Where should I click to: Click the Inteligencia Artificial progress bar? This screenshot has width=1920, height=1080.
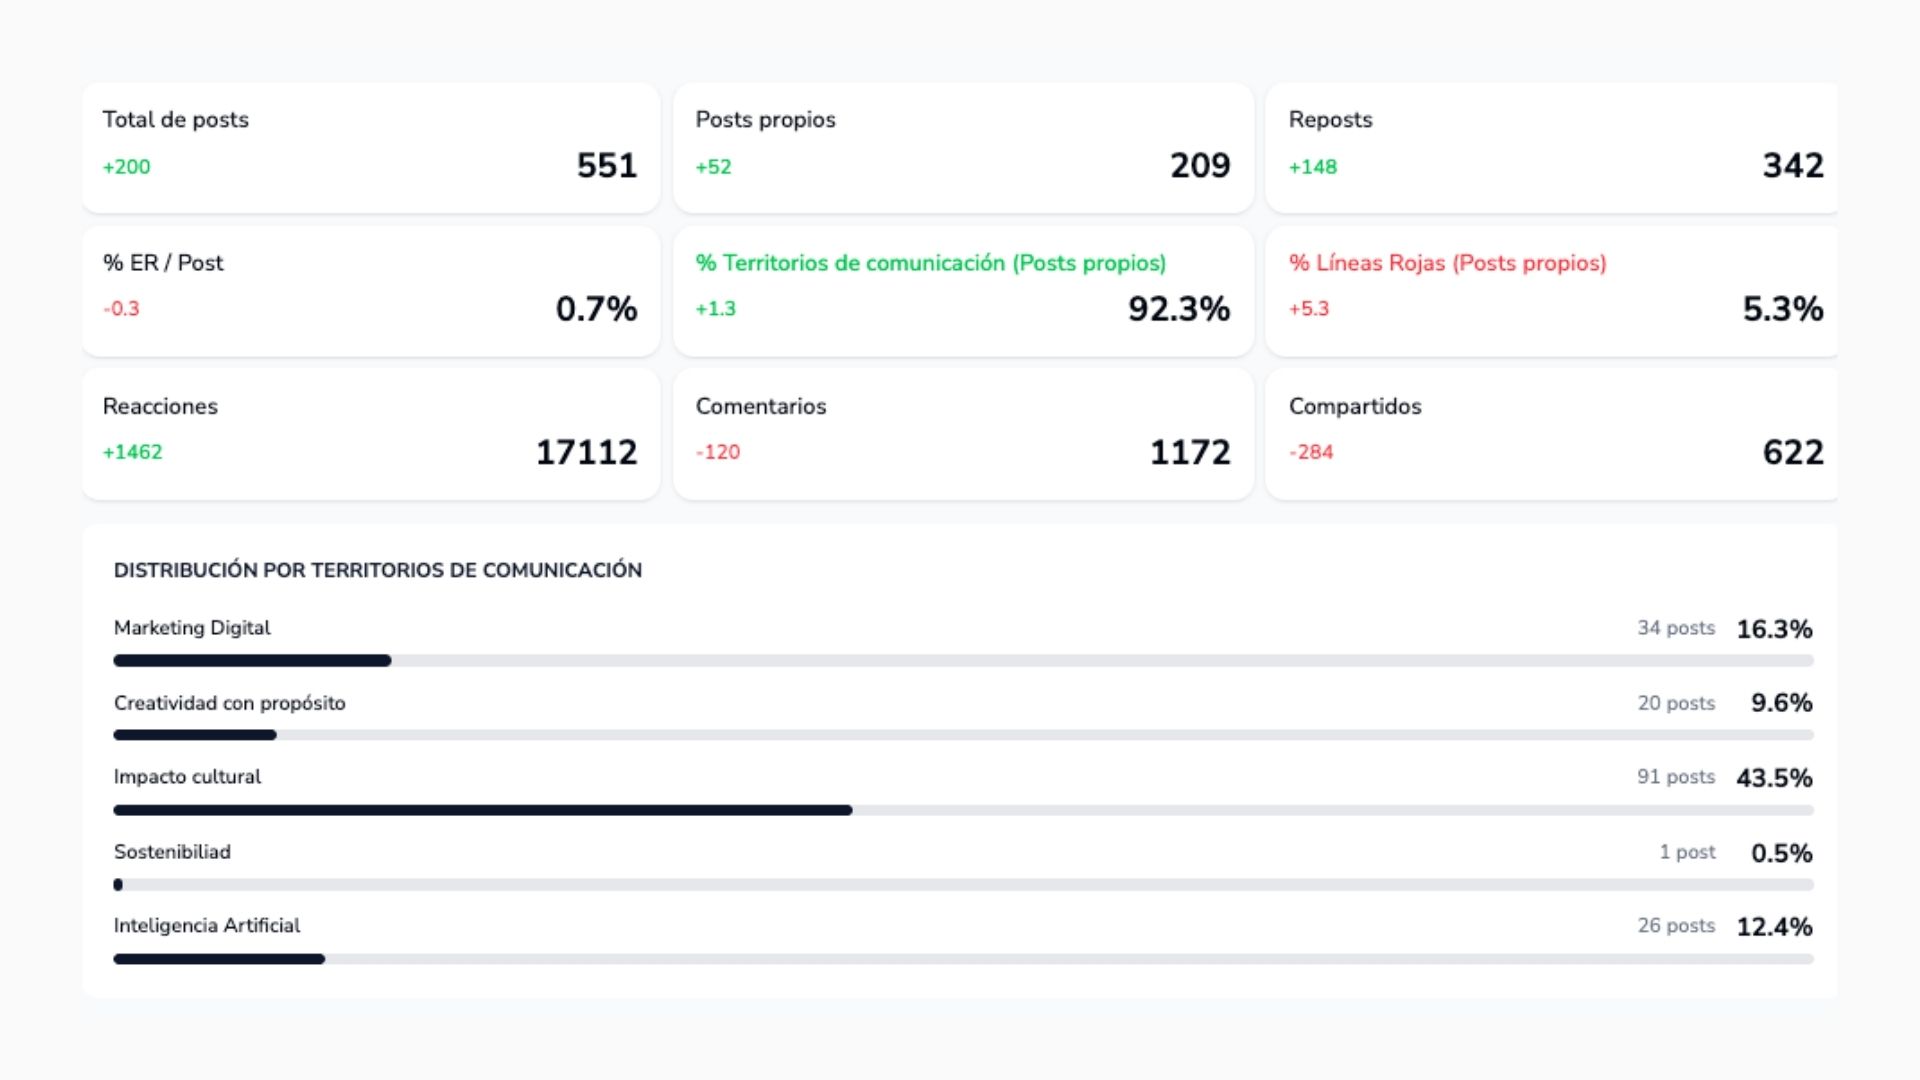tap(962, 959)
